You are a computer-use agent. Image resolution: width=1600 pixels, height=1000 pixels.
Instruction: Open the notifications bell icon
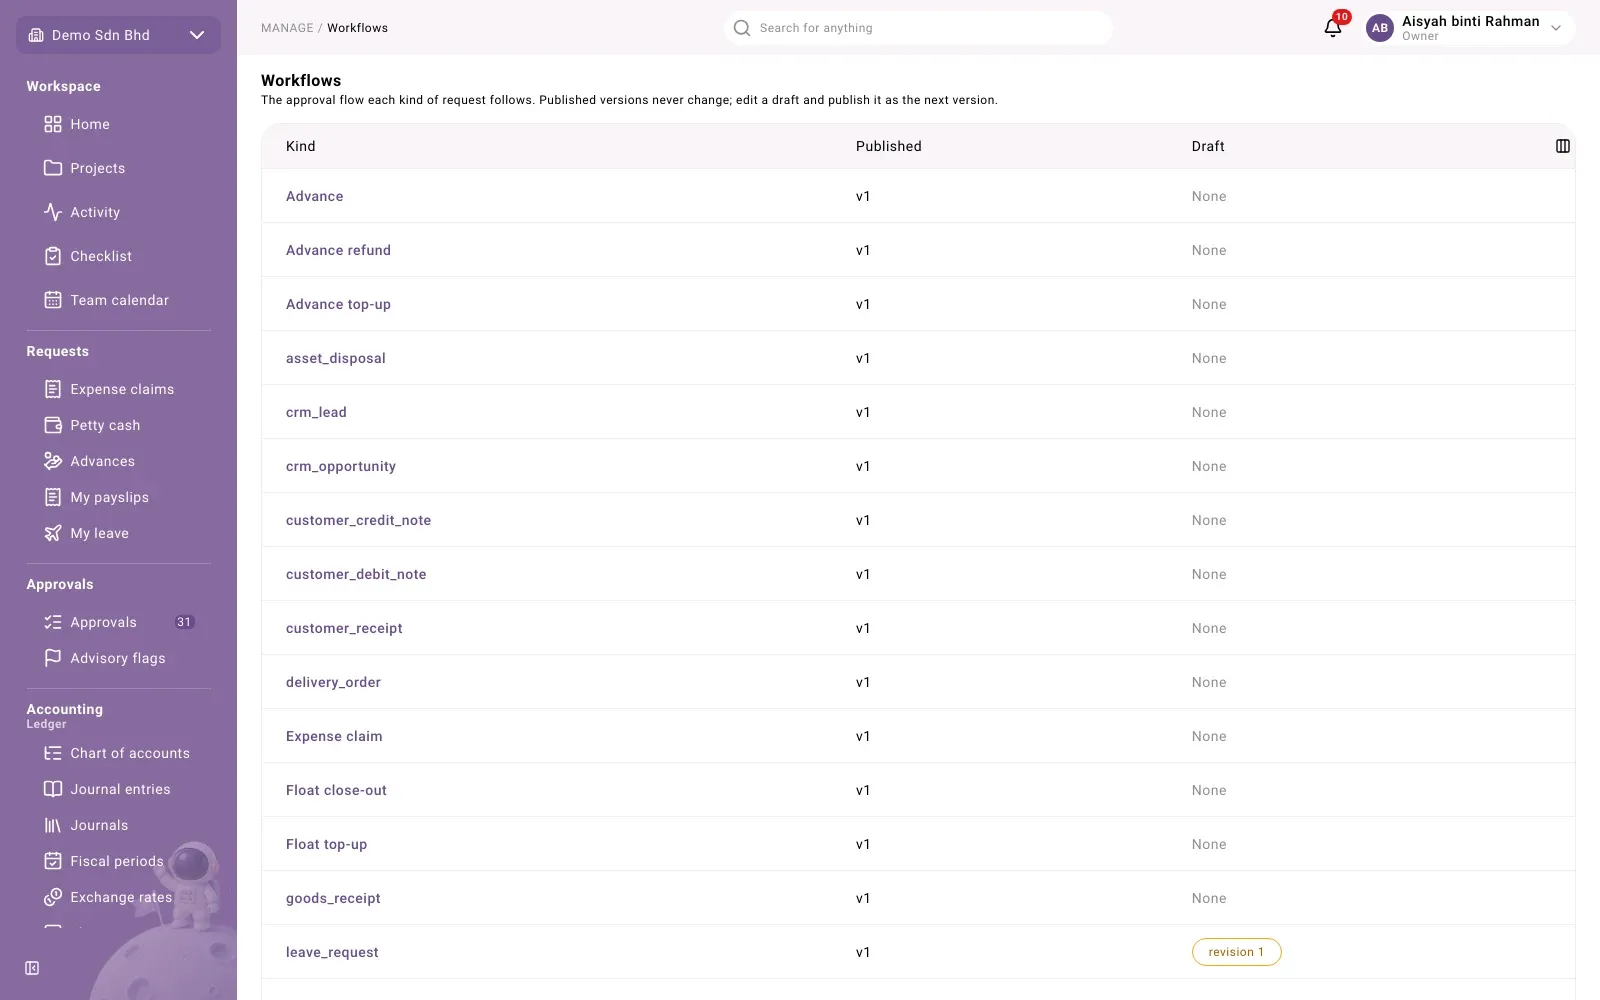click(x=1332, y=28)
